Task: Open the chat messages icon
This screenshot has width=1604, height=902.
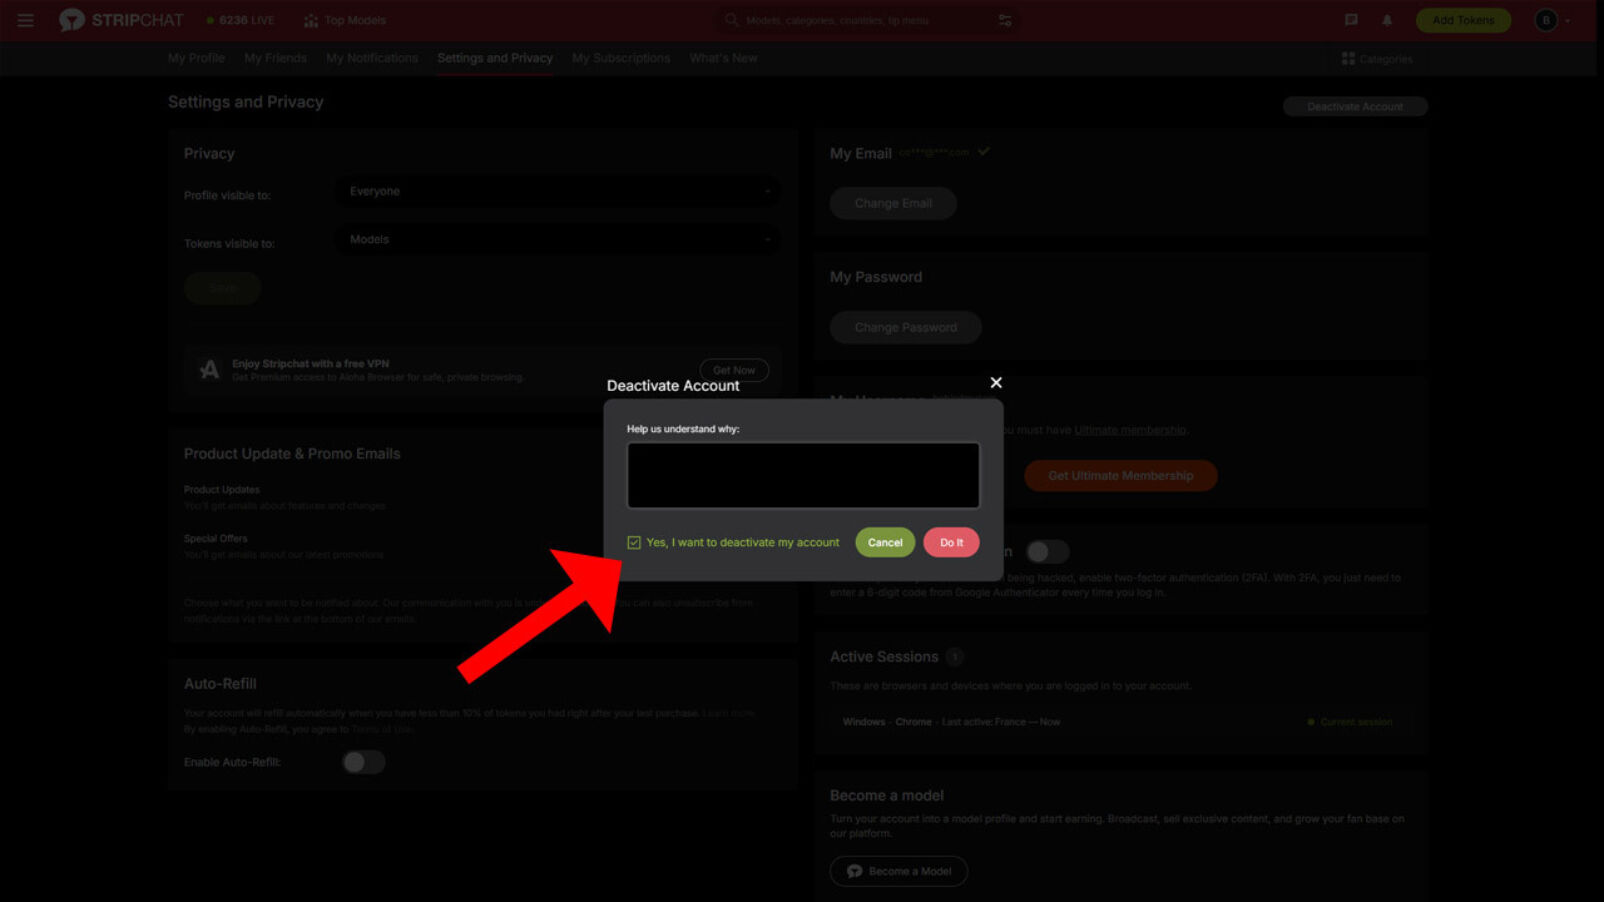Action: [x=1352, y=20]
